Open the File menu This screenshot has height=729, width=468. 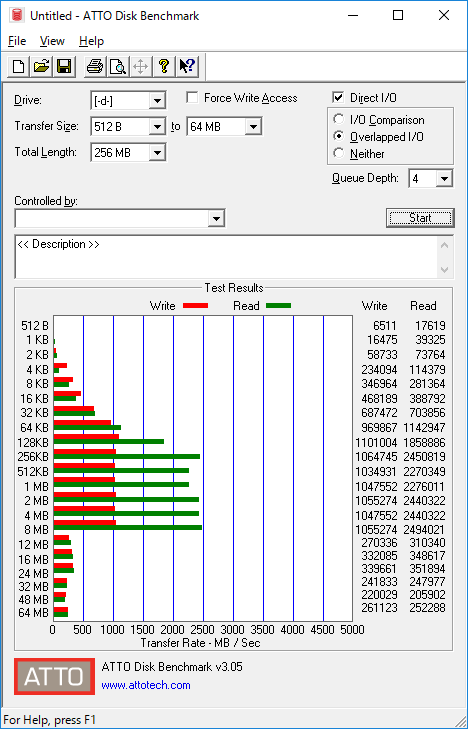[x=17, y=41]
